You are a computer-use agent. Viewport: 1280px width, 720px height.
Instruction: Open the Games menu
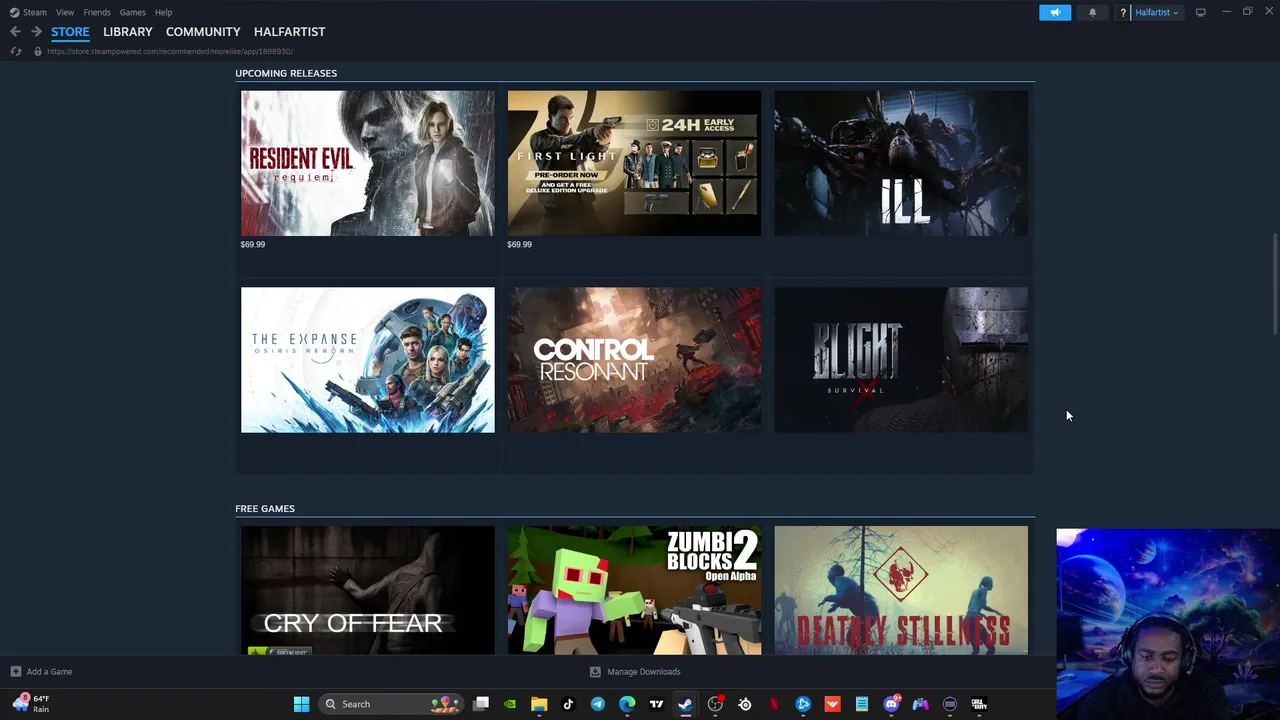[132, 12]
